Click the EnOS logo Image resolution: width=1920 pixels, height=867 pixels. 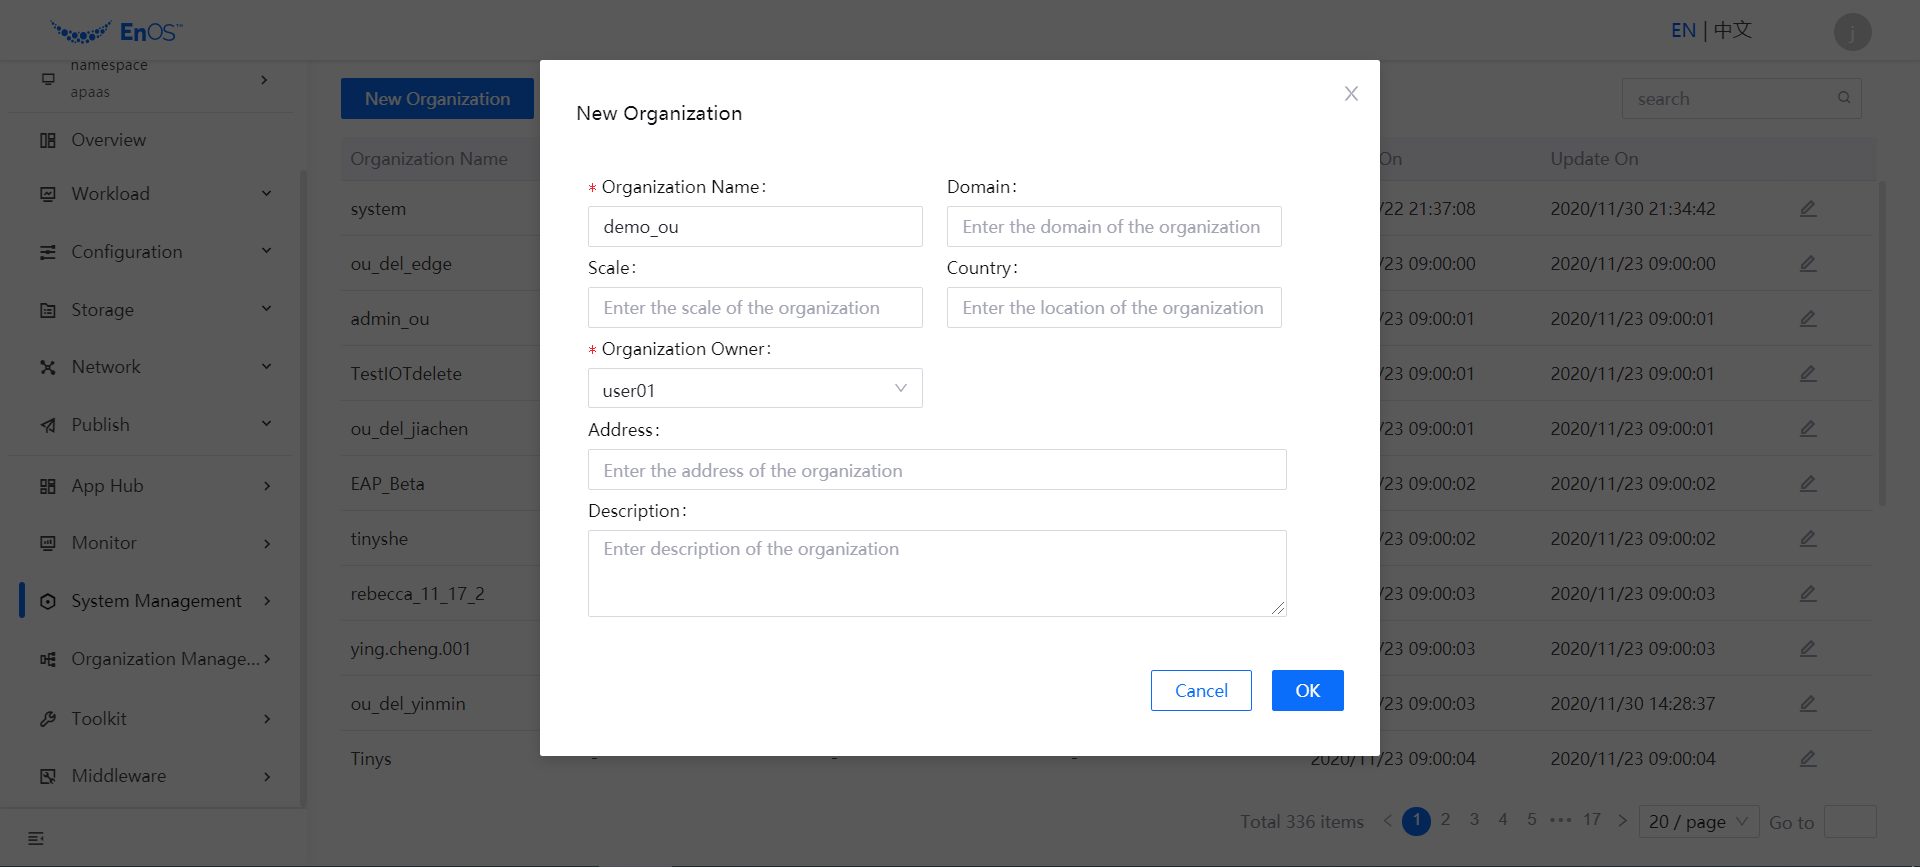(117, 32)
